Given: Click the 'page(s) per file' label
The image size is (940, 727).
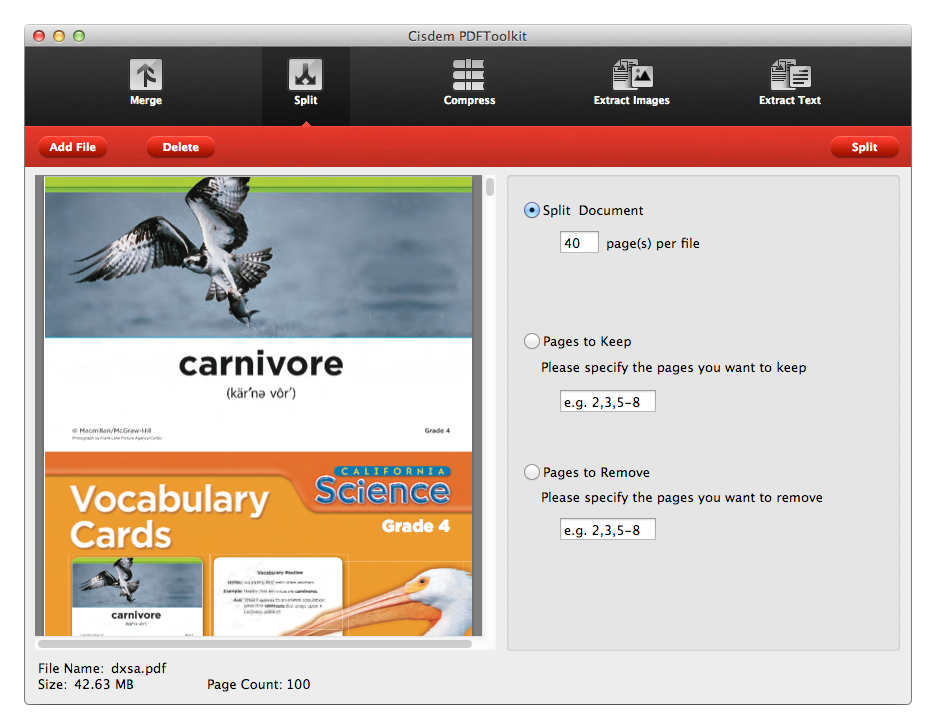Looking at the screenshot, I should click(652, 243).
